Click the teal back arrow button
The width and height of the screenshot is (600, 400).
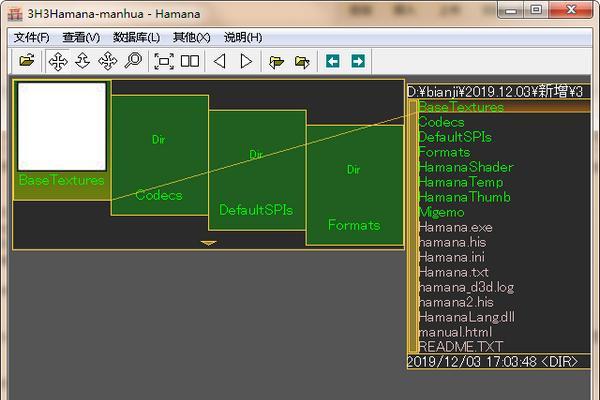click(x=333, y=61)
